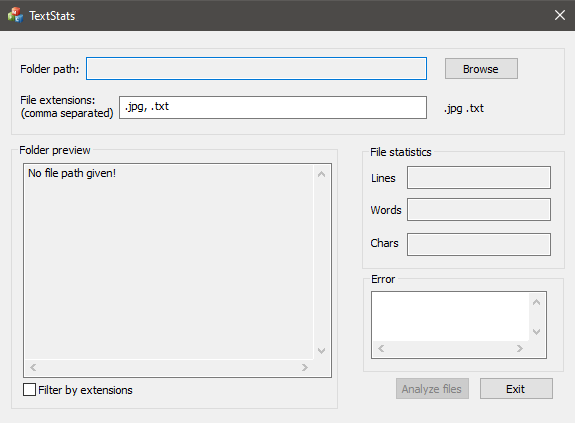575x423 pixels.
Task: Click inside the Error message text area
Action: click(451, 317)
